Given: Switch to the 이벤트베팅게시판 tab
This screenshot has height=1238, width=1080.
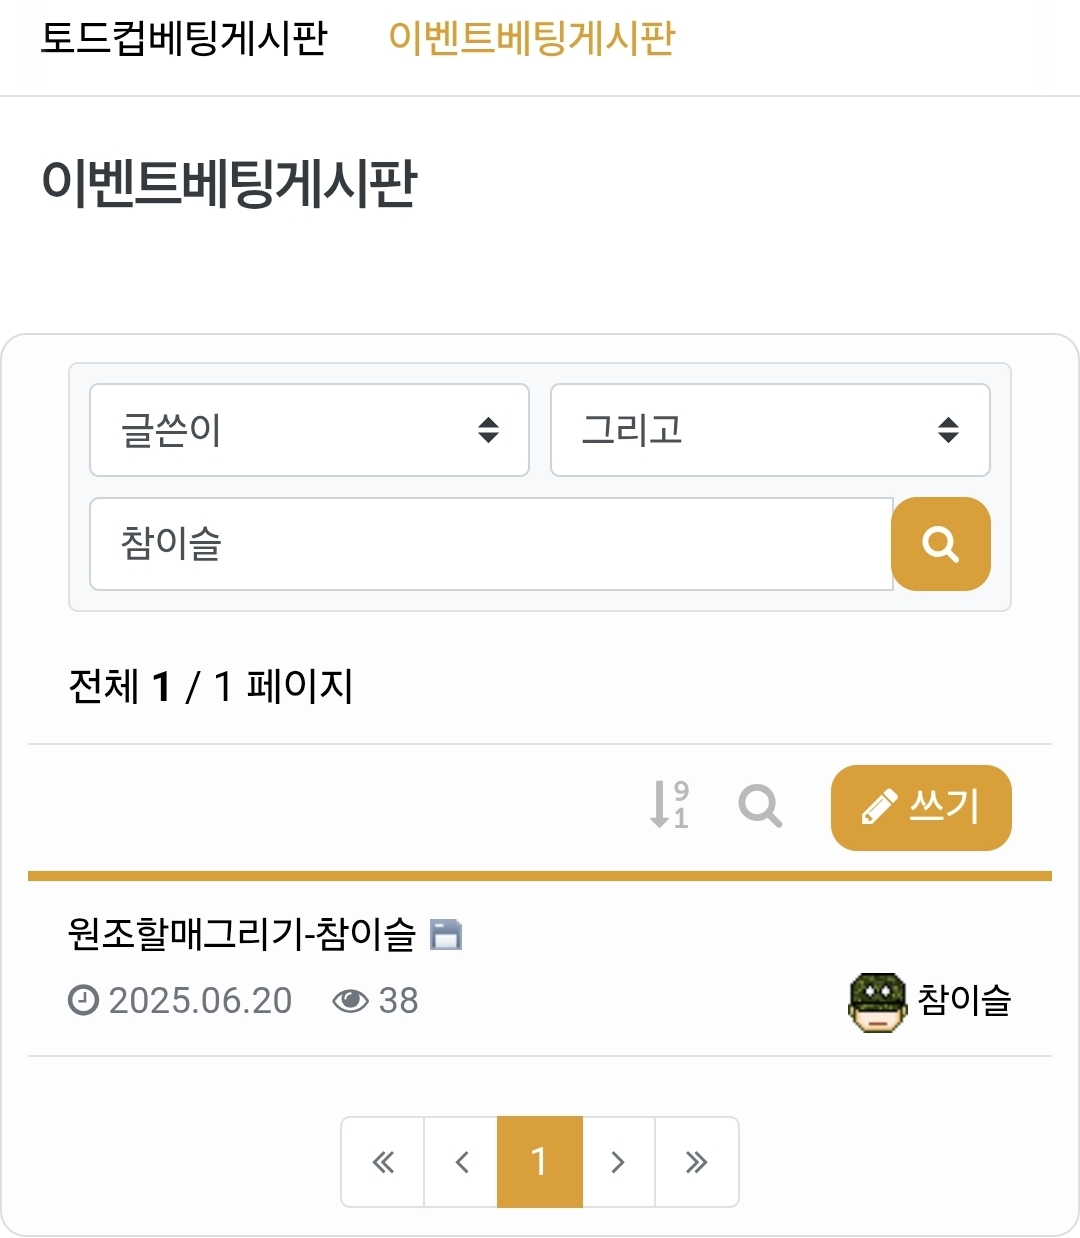Looking at the screenshot, I should 531,39.
